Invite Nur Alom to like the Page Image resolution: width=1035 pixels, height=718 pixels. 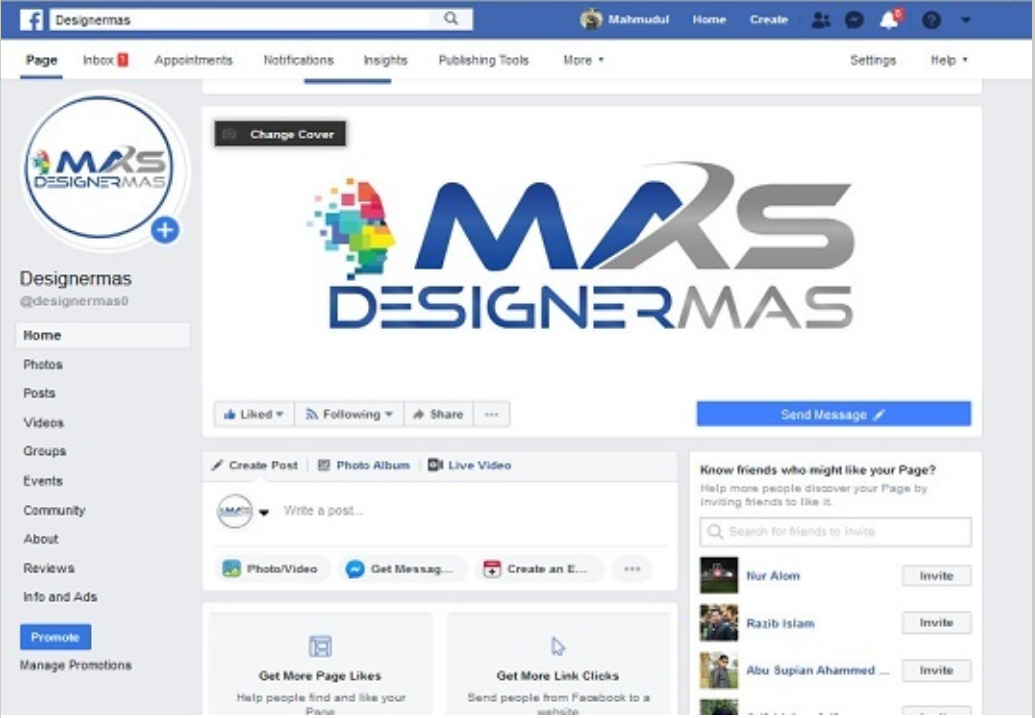click(x=936, y=575)
